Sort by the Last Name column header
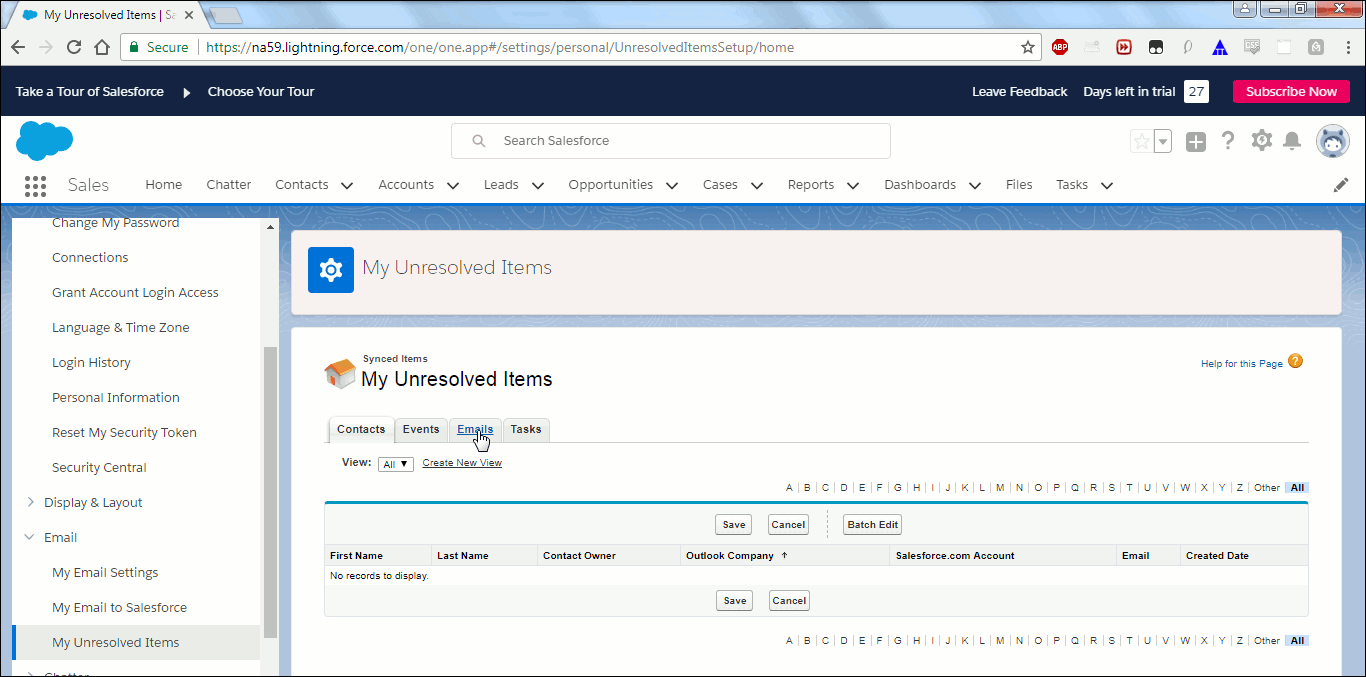Image resolution: width=1366 pixels, height=677 pixels. click(462, 555)
